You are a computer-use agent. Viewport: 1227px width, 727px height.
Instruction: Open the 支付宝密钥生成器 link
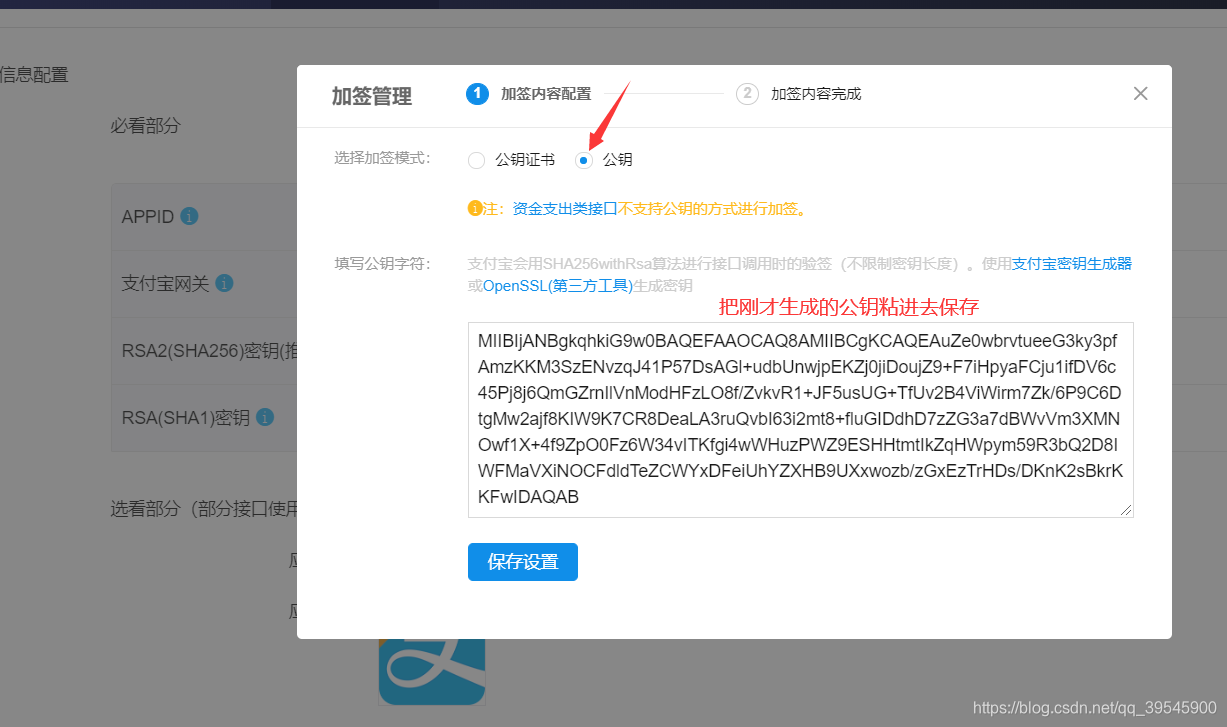point(1072,264)
